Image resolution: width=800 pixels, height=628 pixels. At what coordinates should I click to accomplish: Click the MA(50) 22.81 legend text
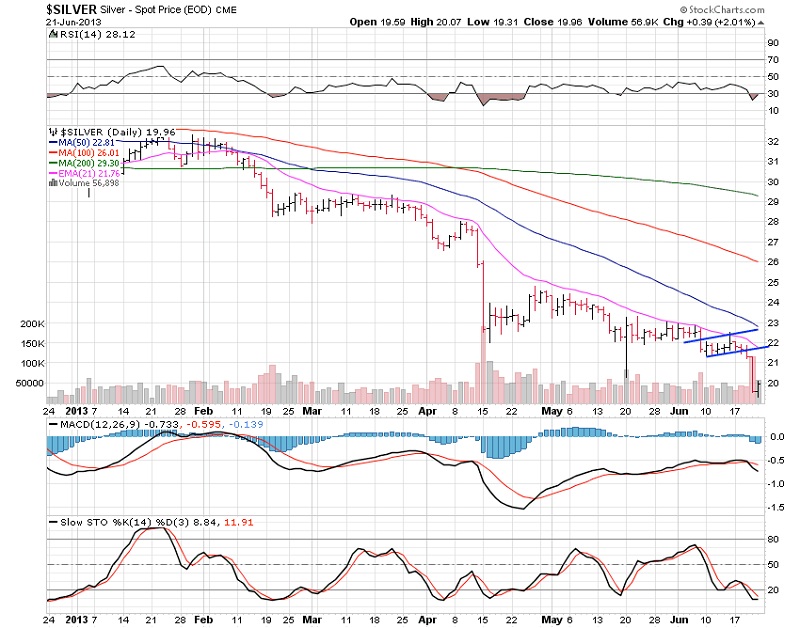click(86, 143)
